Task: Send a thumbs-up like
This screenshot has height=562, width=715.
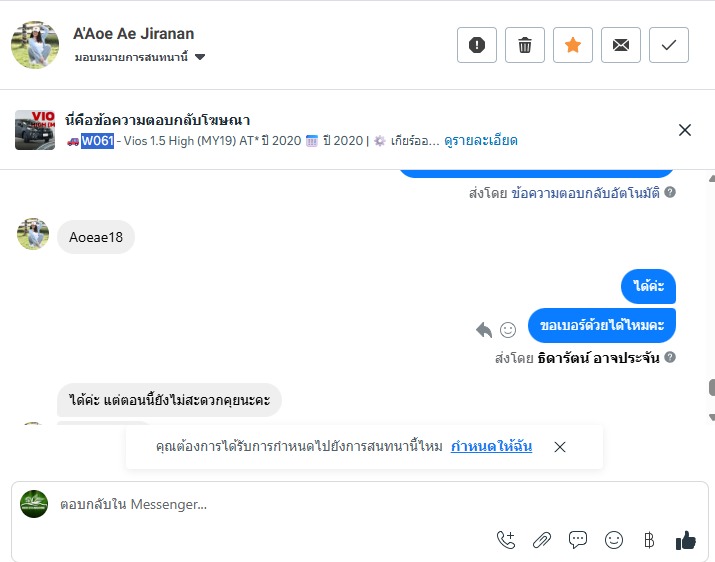Action: coord(685,540)
